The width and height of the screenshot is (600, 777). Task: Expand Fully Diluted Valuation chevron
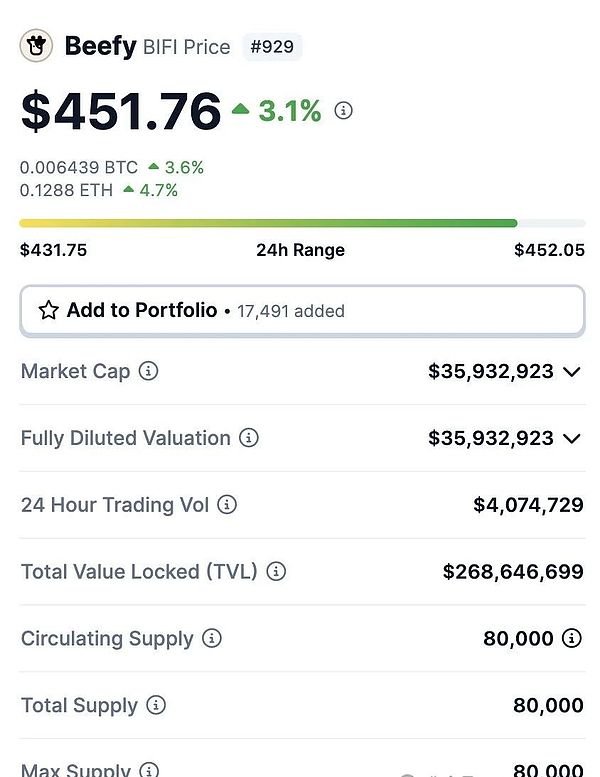tap(571, 438)
